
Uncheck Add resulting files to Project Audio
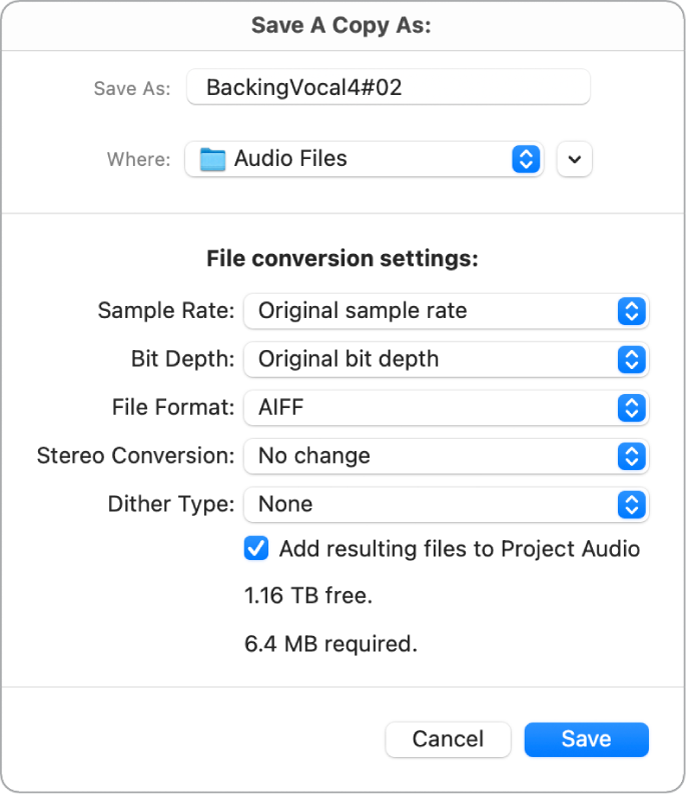tap(257, 549)
